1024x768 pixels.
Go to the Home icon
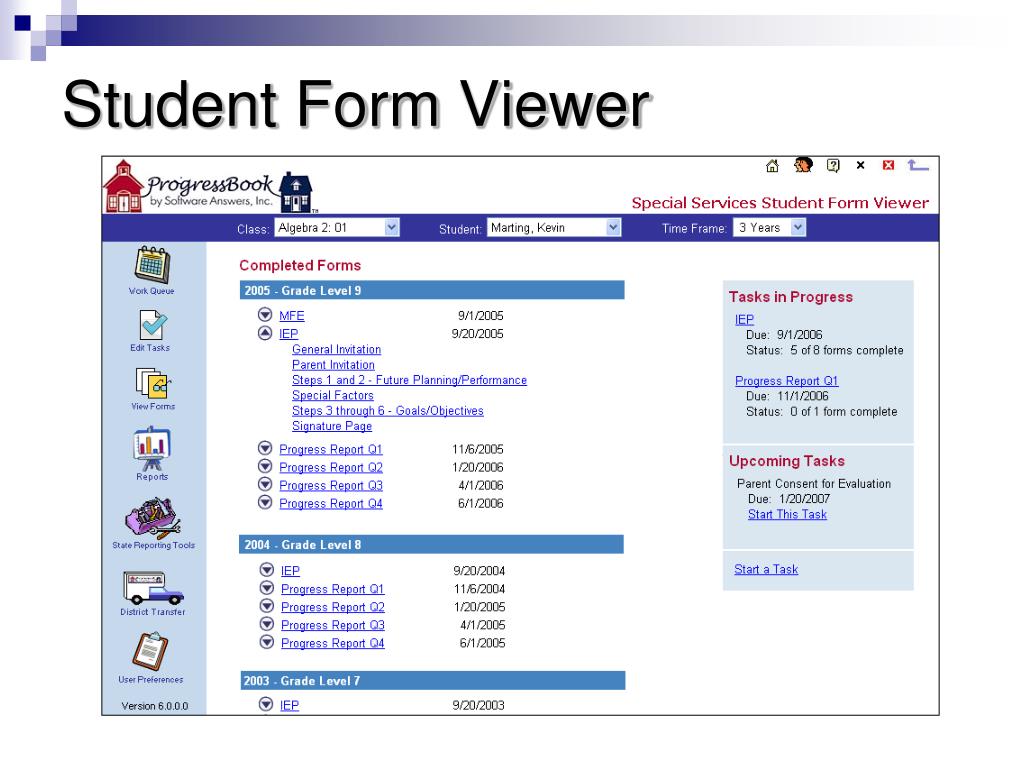pyautogui.click(x=772, y=166)
